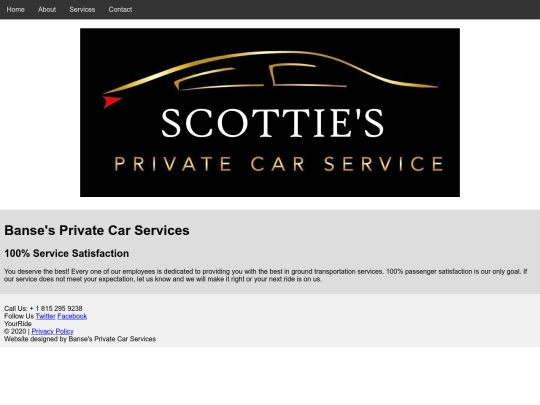
Task: Click the "Website designed by" footer line
Action: (80, 339)
